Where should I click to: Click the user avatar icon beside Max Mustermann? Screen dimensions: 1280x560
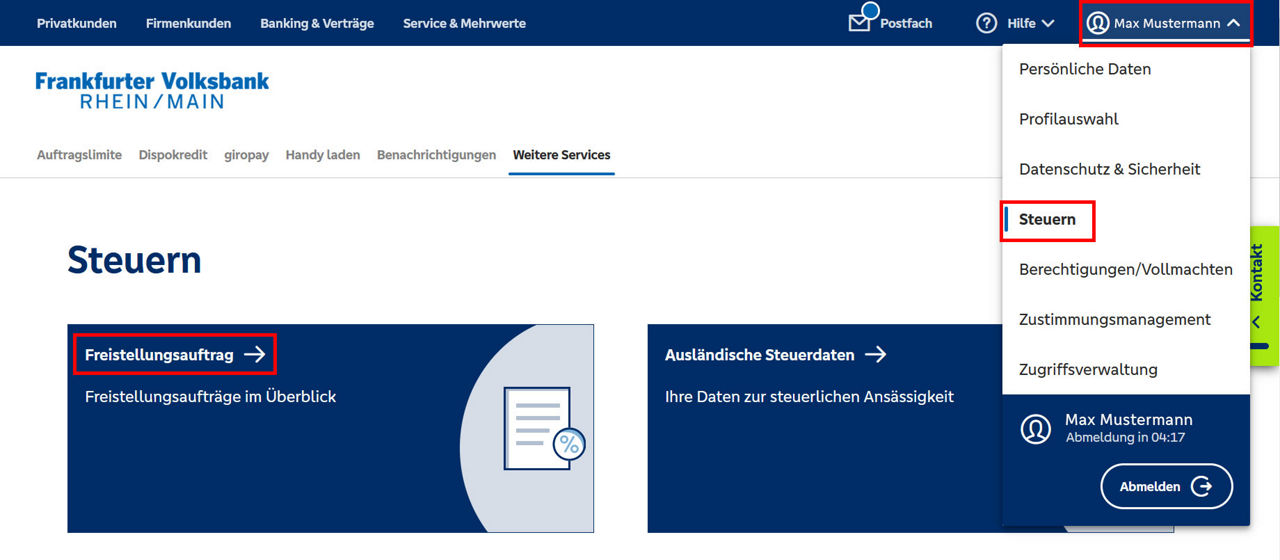coord(1098,23)
